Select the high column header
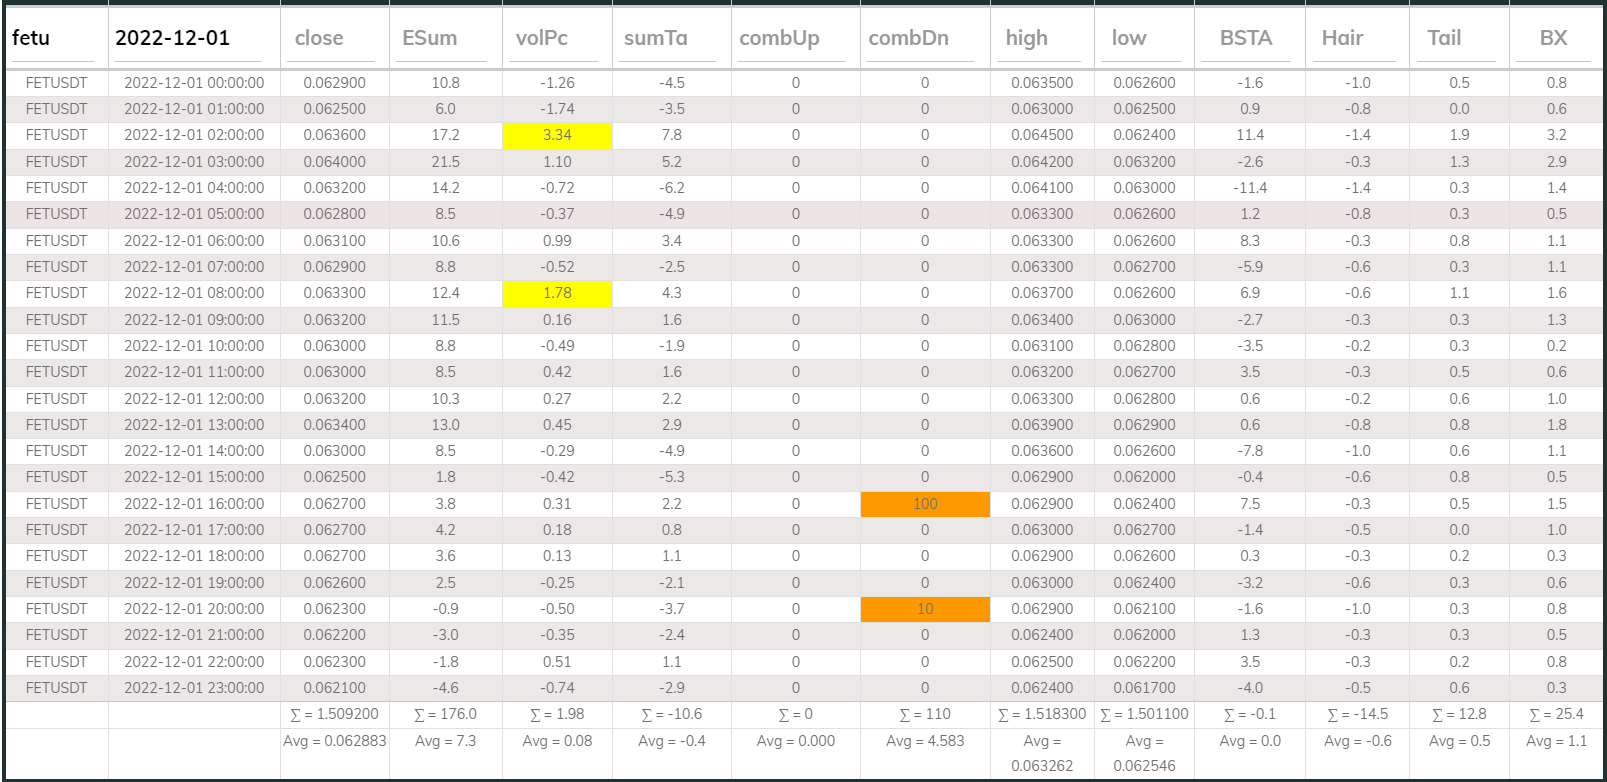The height and width of the screenshot is (782, 1607). (1026, 38)
